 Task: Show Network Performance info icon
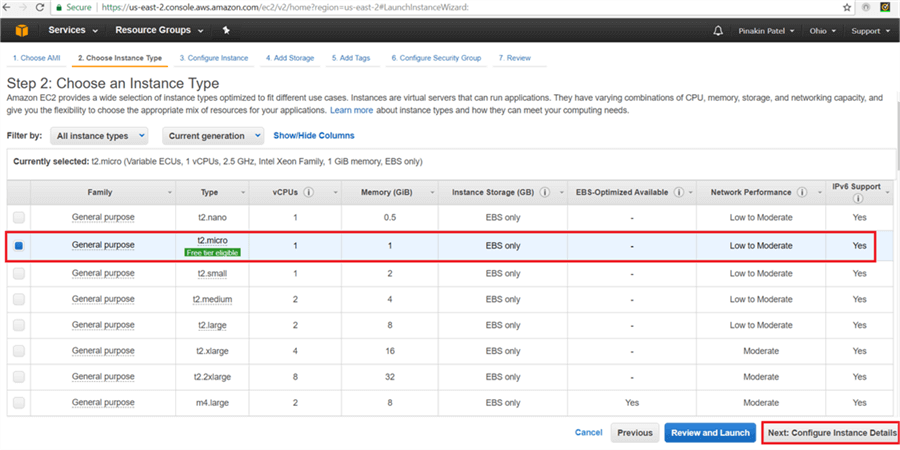click(802, 192)
